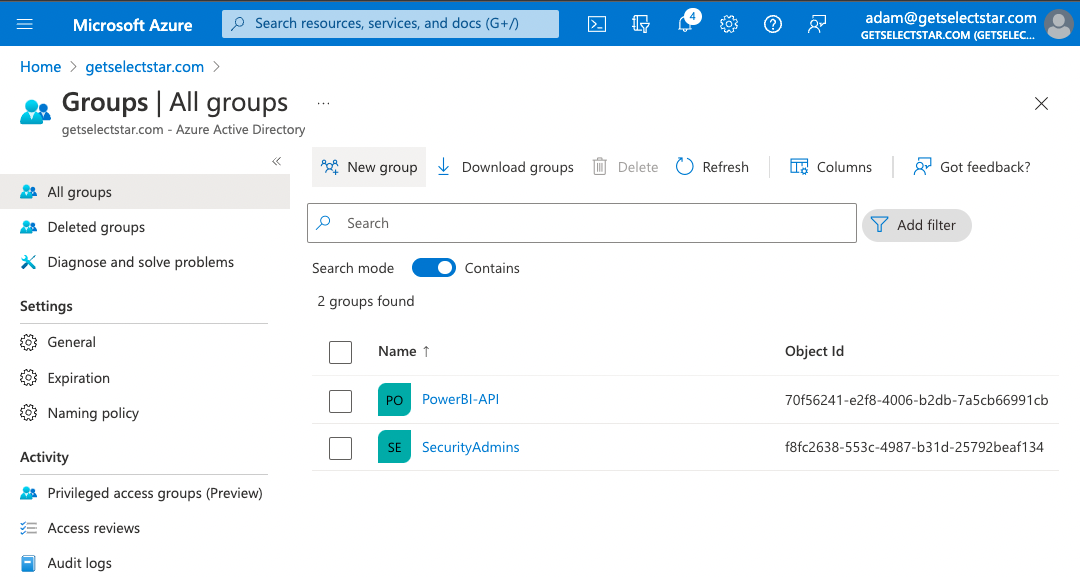Open the hamburger portal menu
The width and height of the screenshot is (1080, 577).
[x=25, y=24]
